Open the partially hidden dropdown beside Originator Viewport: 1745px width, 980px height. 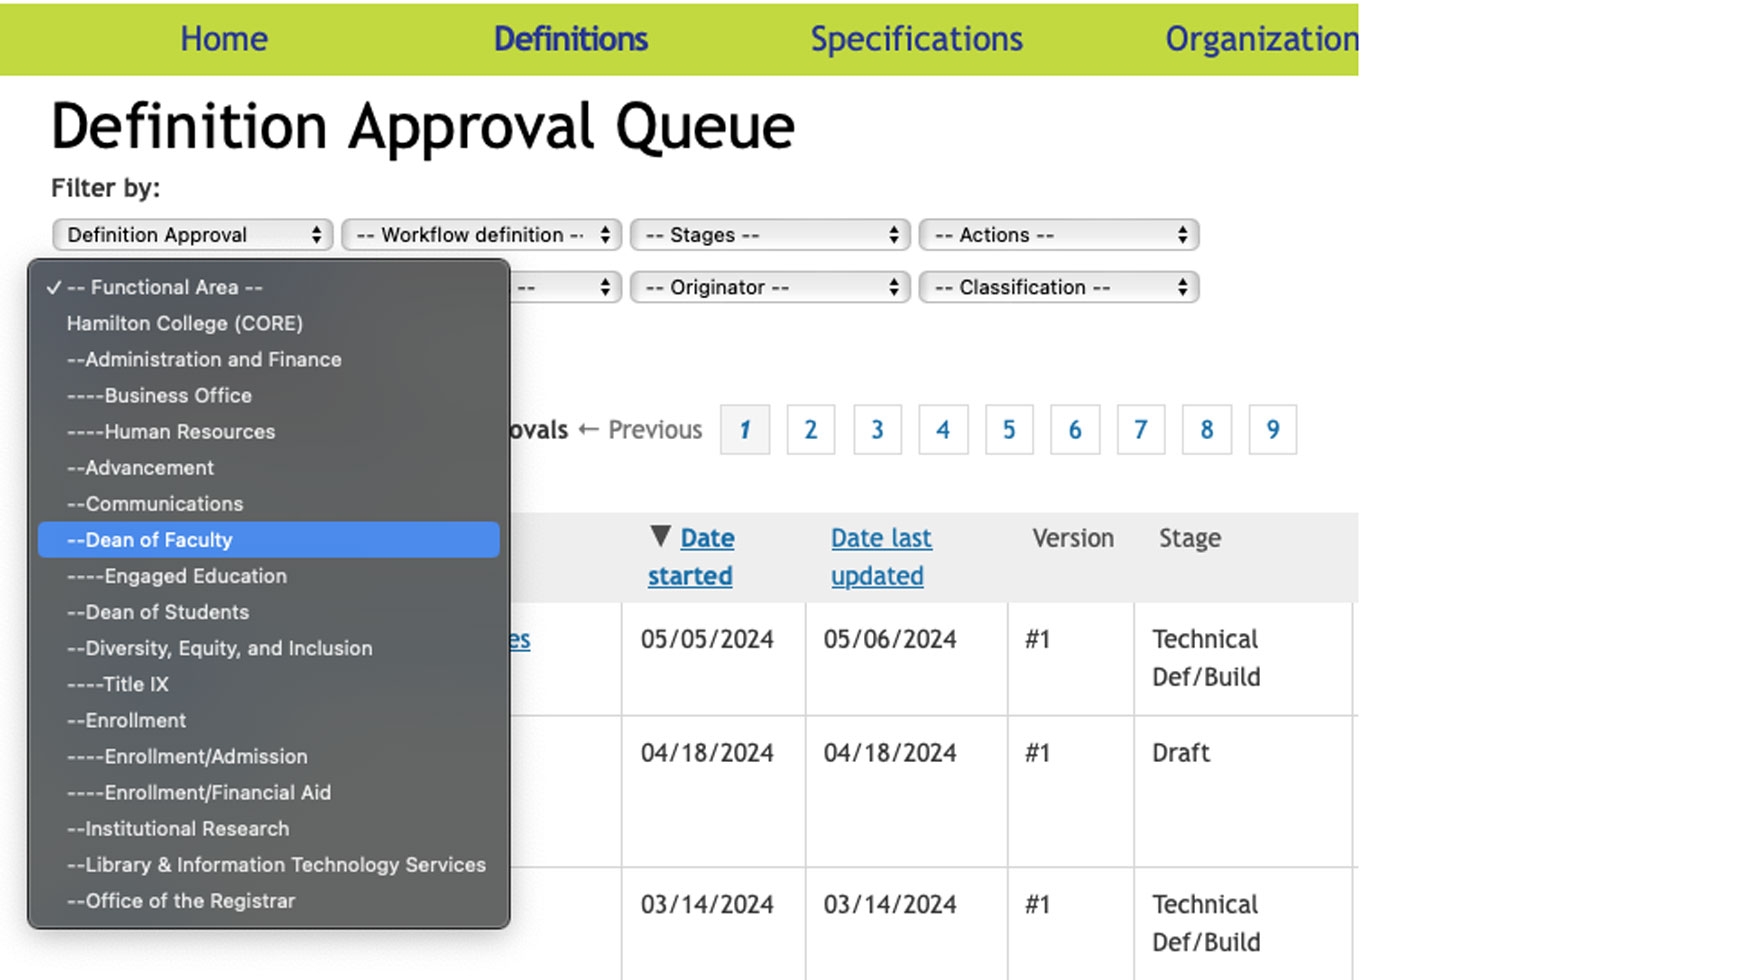(x=566, y=287)
